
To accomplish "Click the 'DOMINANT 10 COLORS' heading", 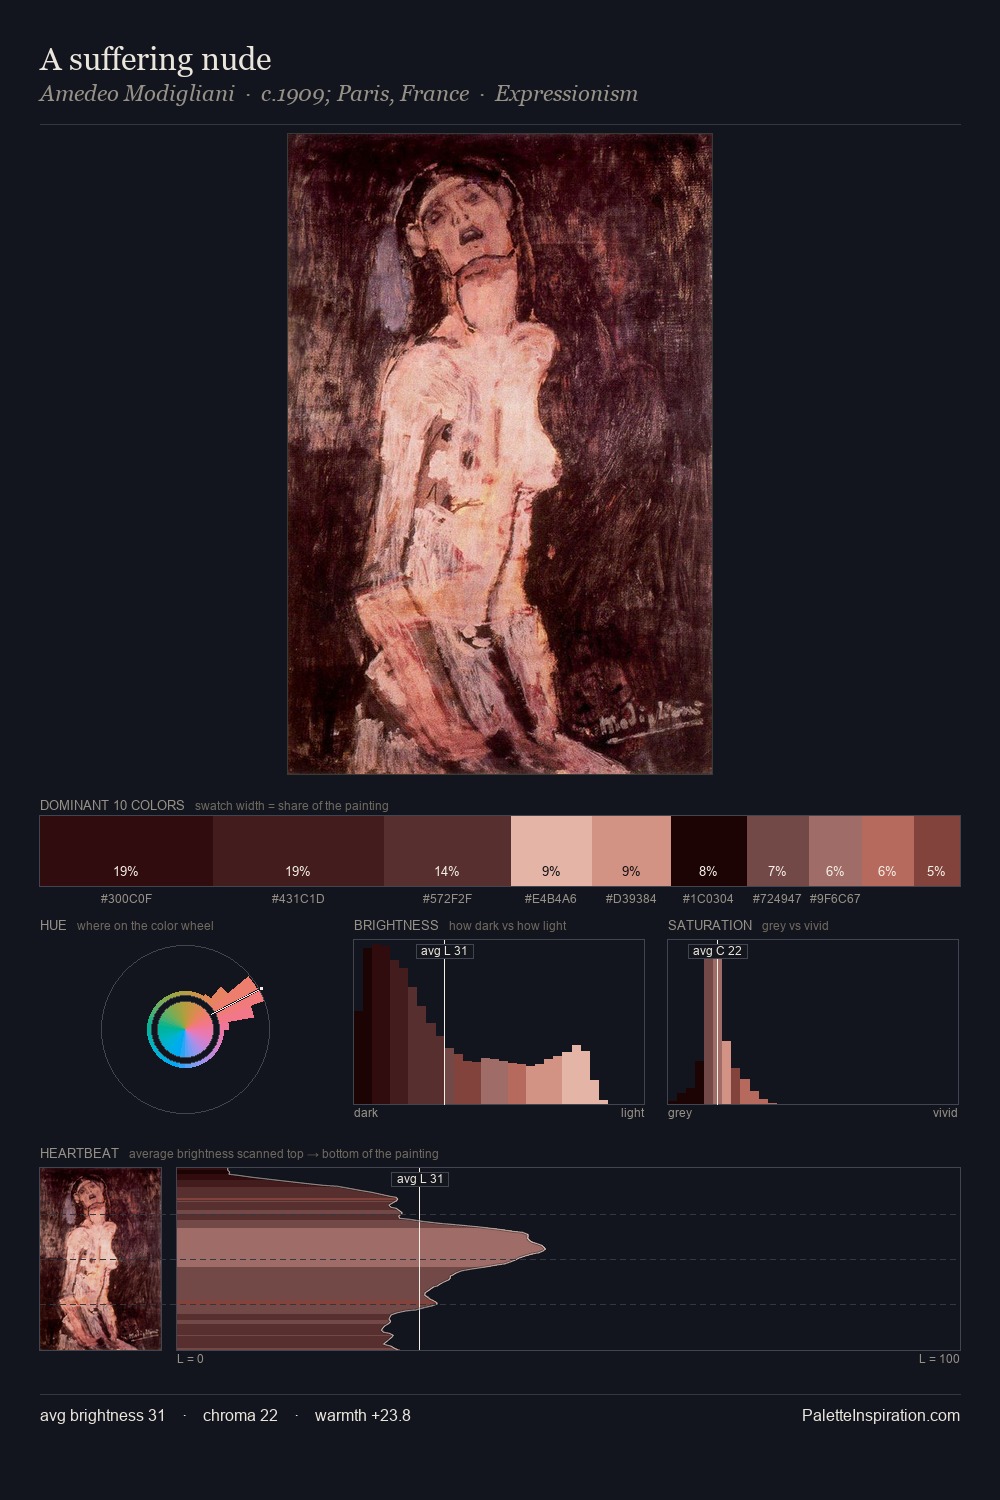I will tap(112, 805).
